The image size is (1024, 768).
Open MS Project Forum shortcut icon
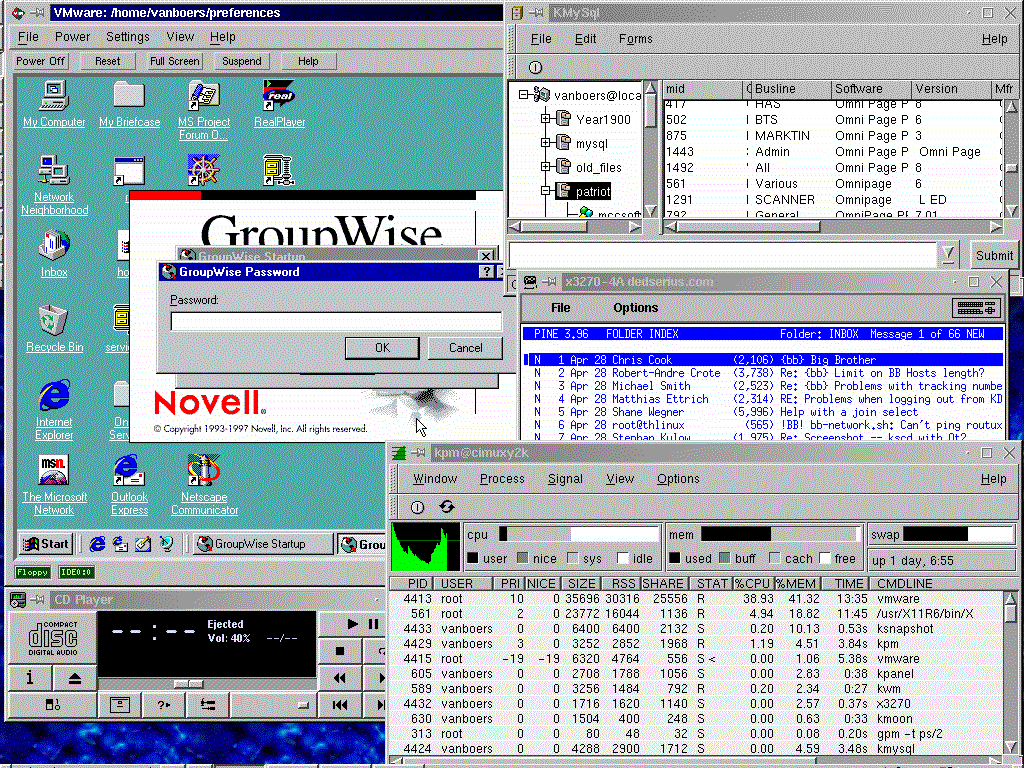pyautogui.click(x=204, y=110)
